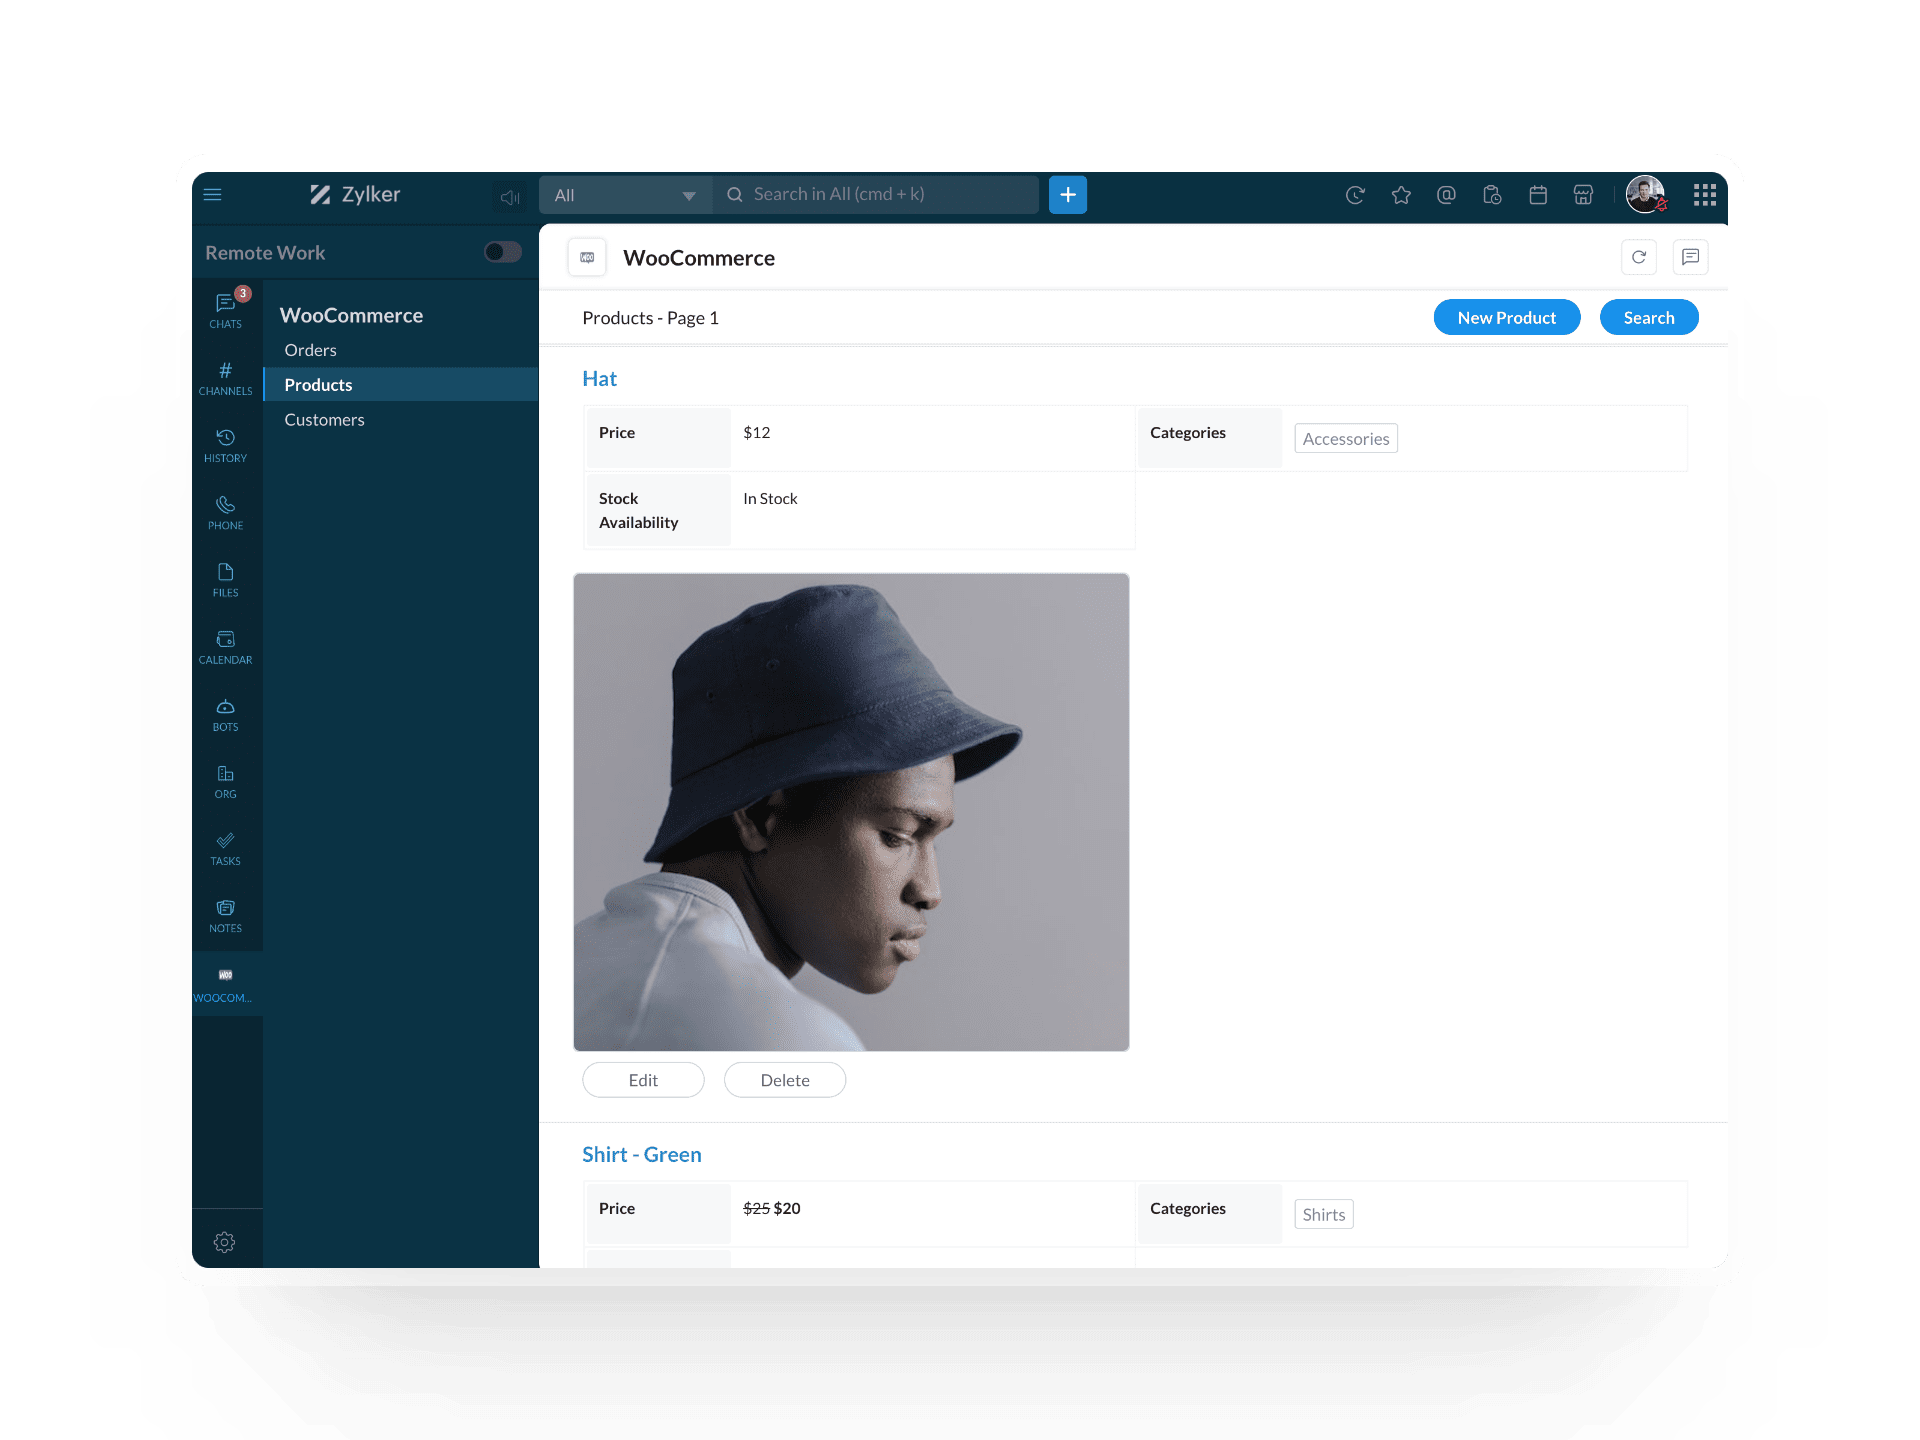Click the mentions @ icon
Screen dimensions: 1920x1440
tap(1446, 195)
